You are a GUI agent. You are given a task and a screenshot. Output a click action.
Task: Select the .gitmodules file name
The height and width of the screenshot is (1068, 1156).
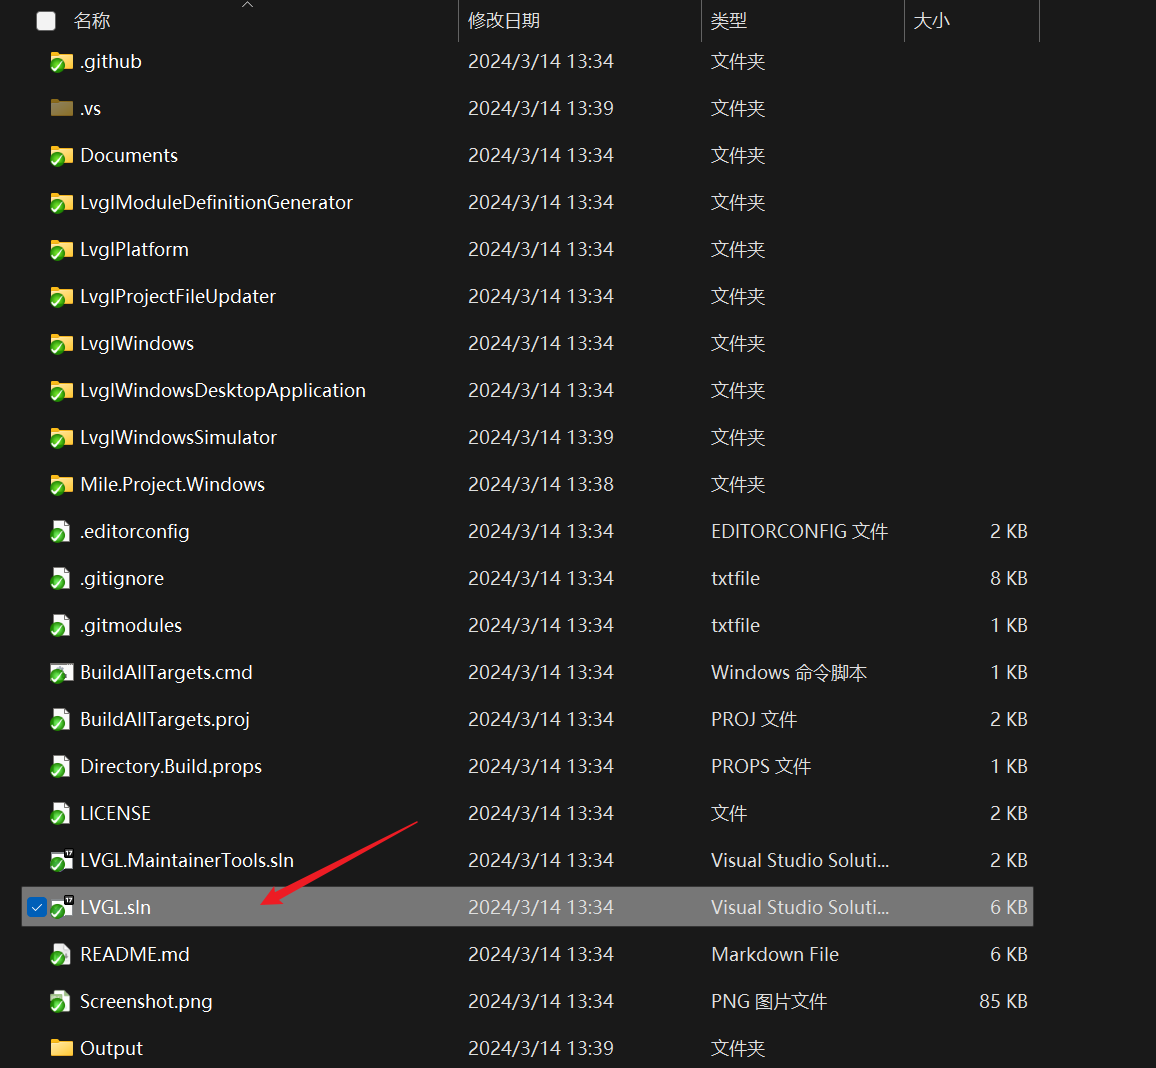click(130, 626)
